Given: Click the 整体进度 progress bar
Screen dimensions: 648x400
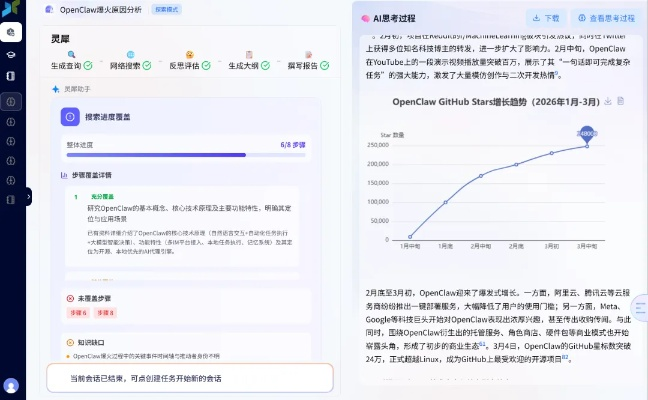Looking at the screenshot, I should (186, 155).
